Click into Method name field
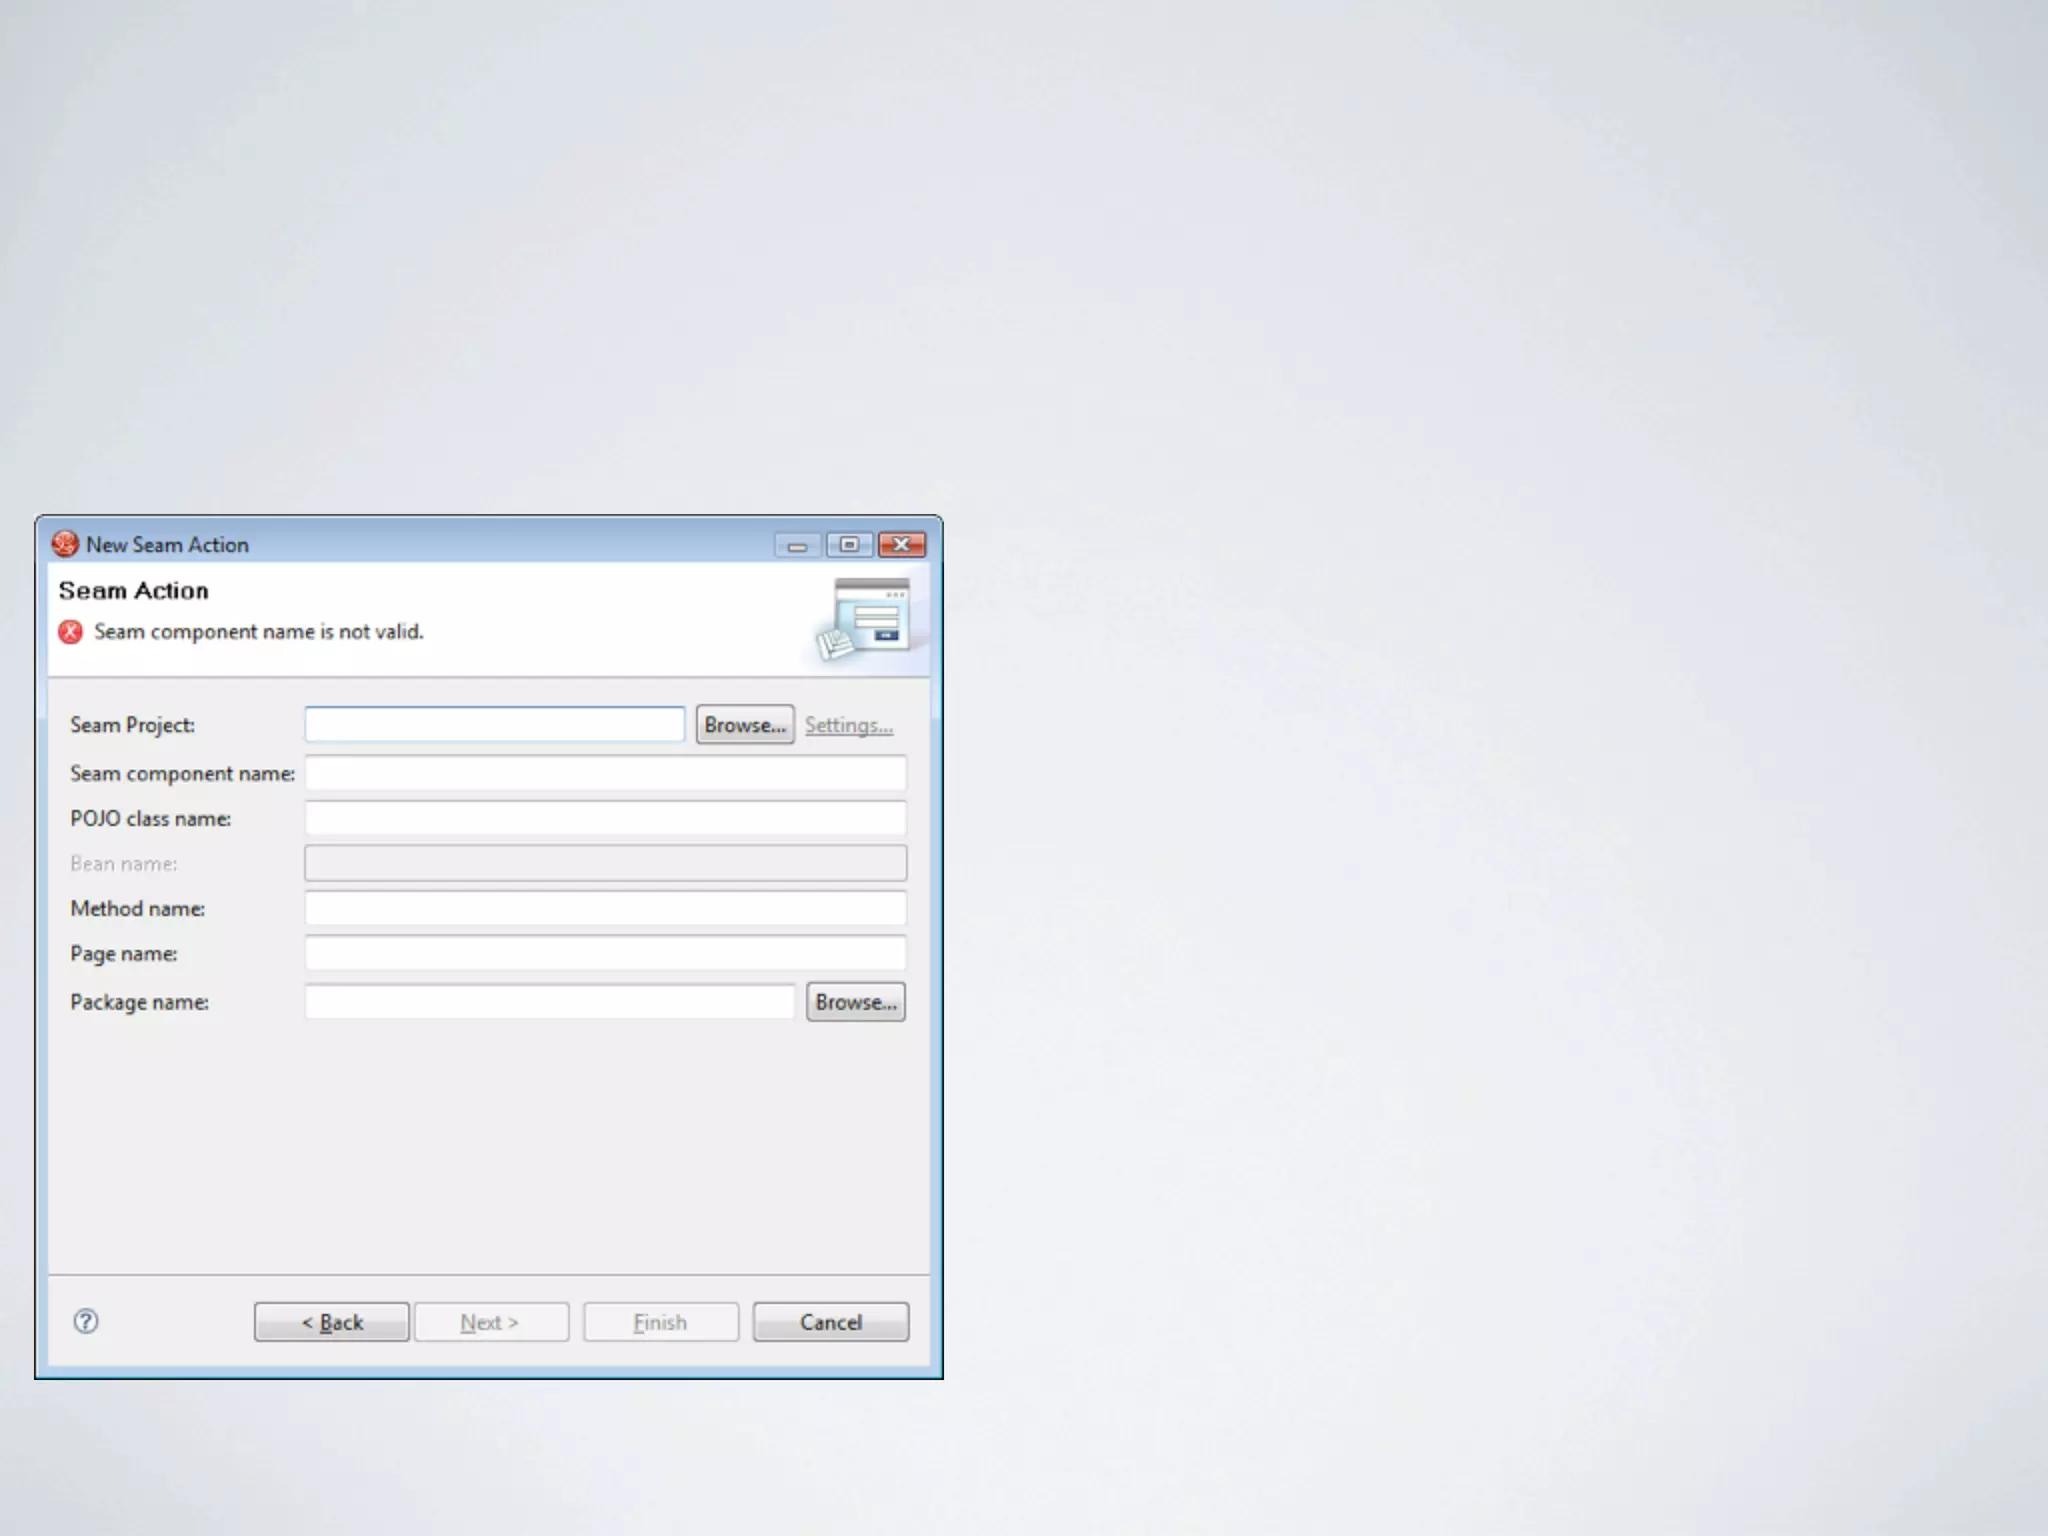The height and width of the screenshot is (1536, 2048). click(605, 908)
